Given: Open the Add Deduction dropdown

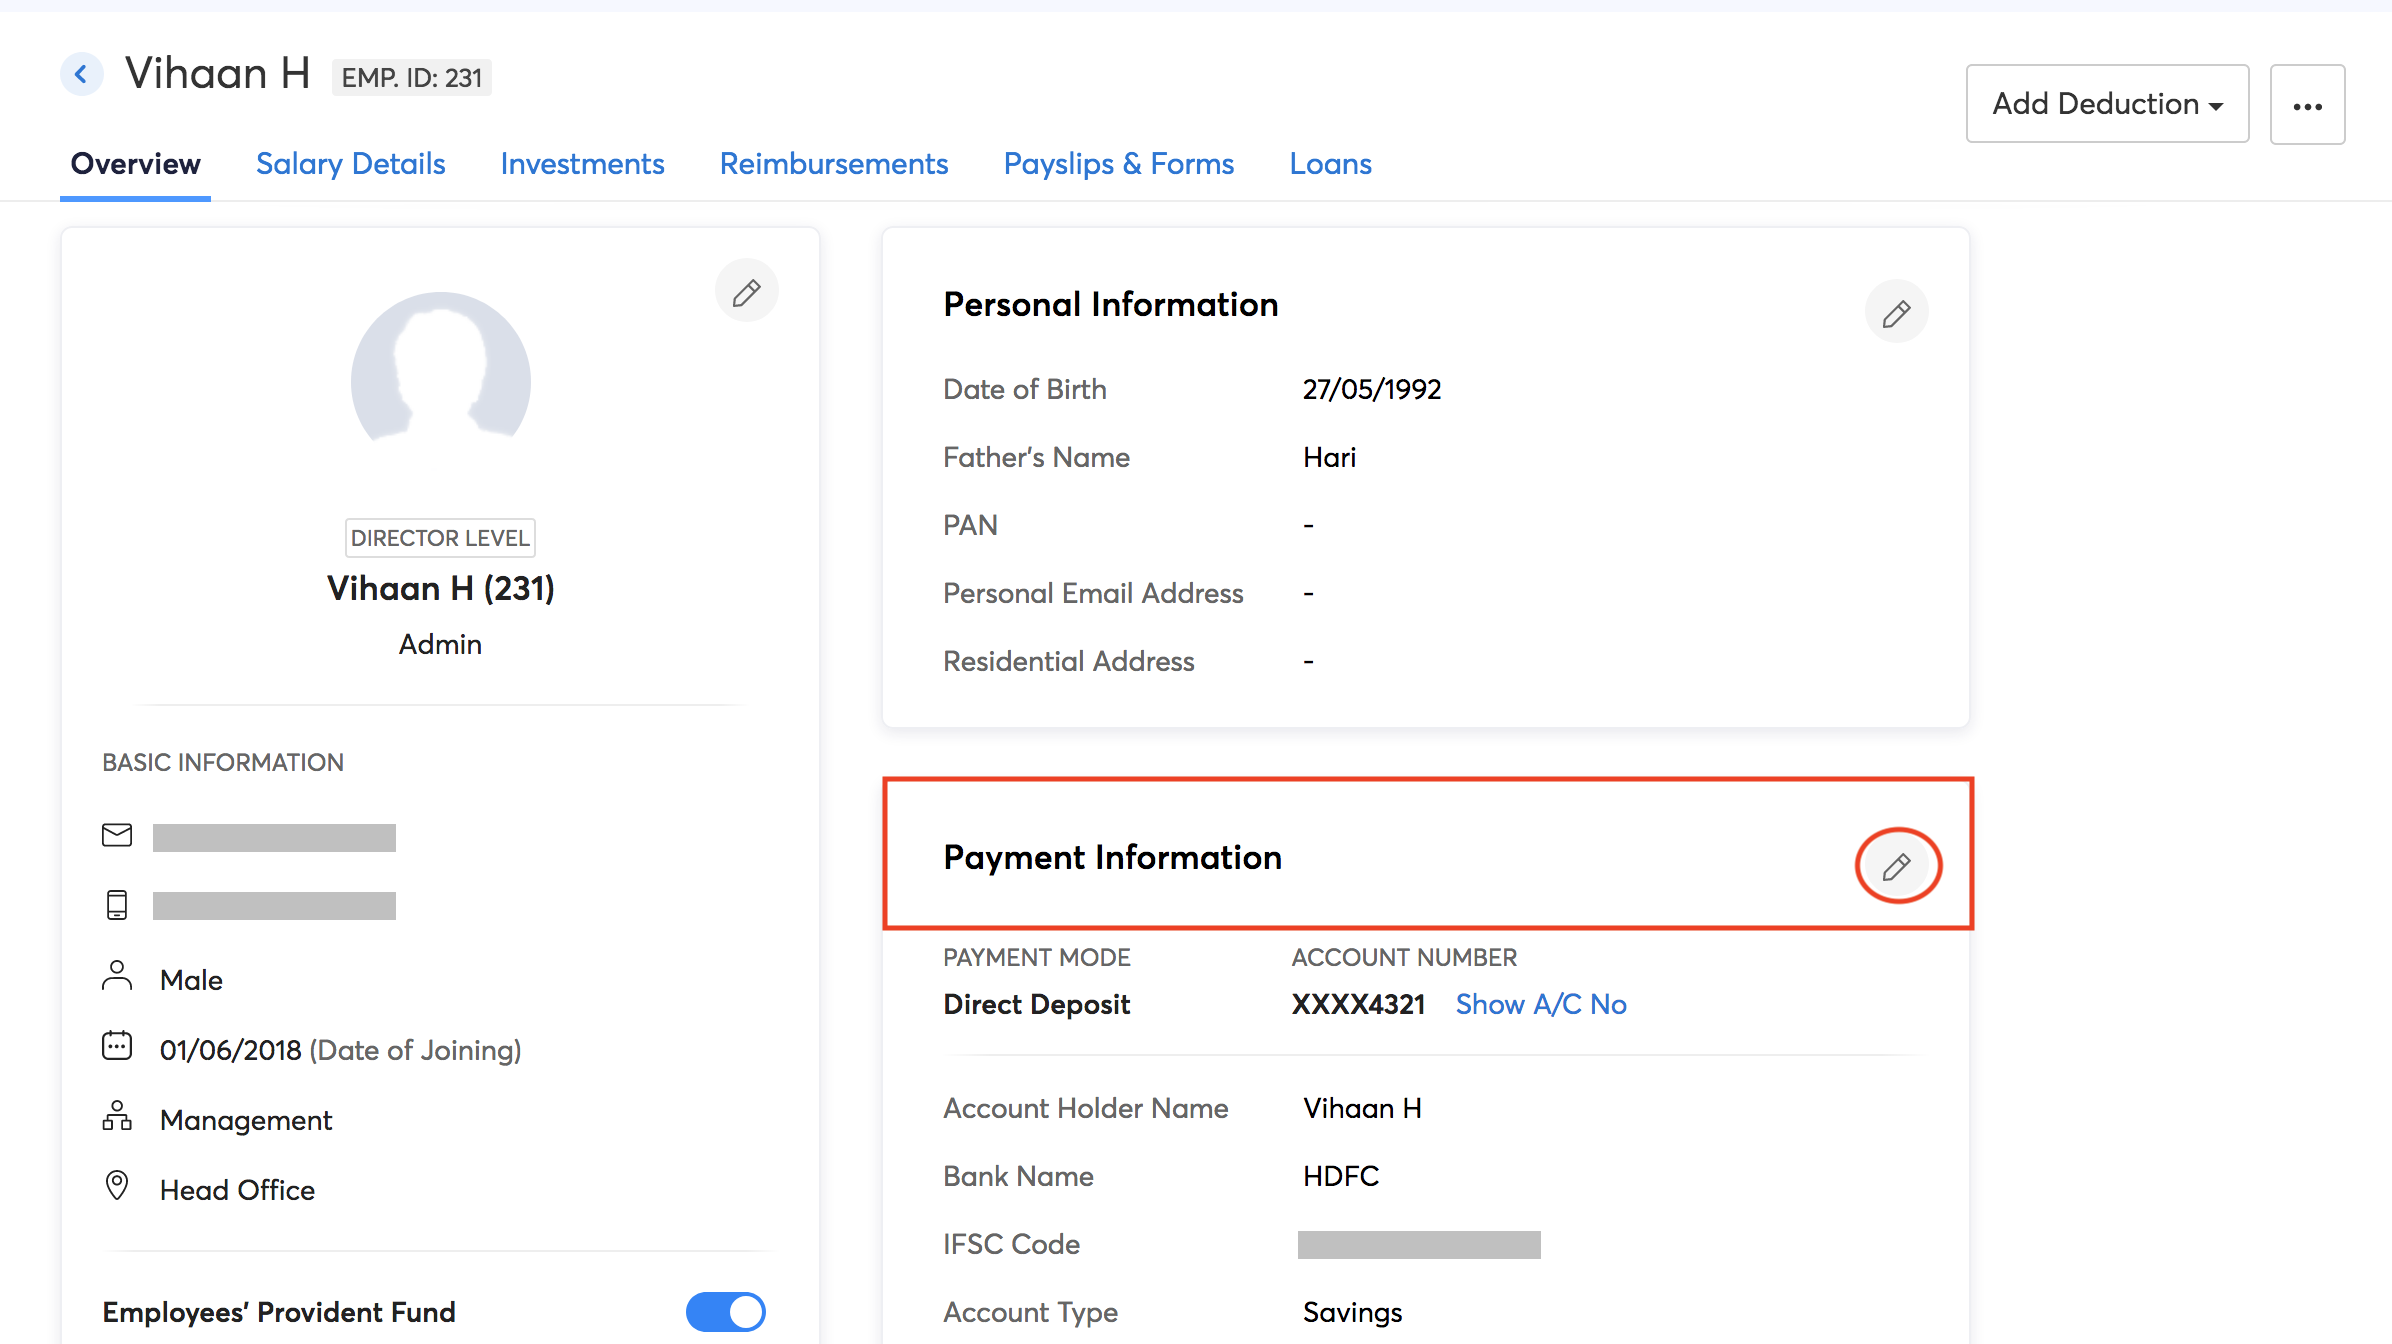Looking at the screenshot, I should (2106, 103).
